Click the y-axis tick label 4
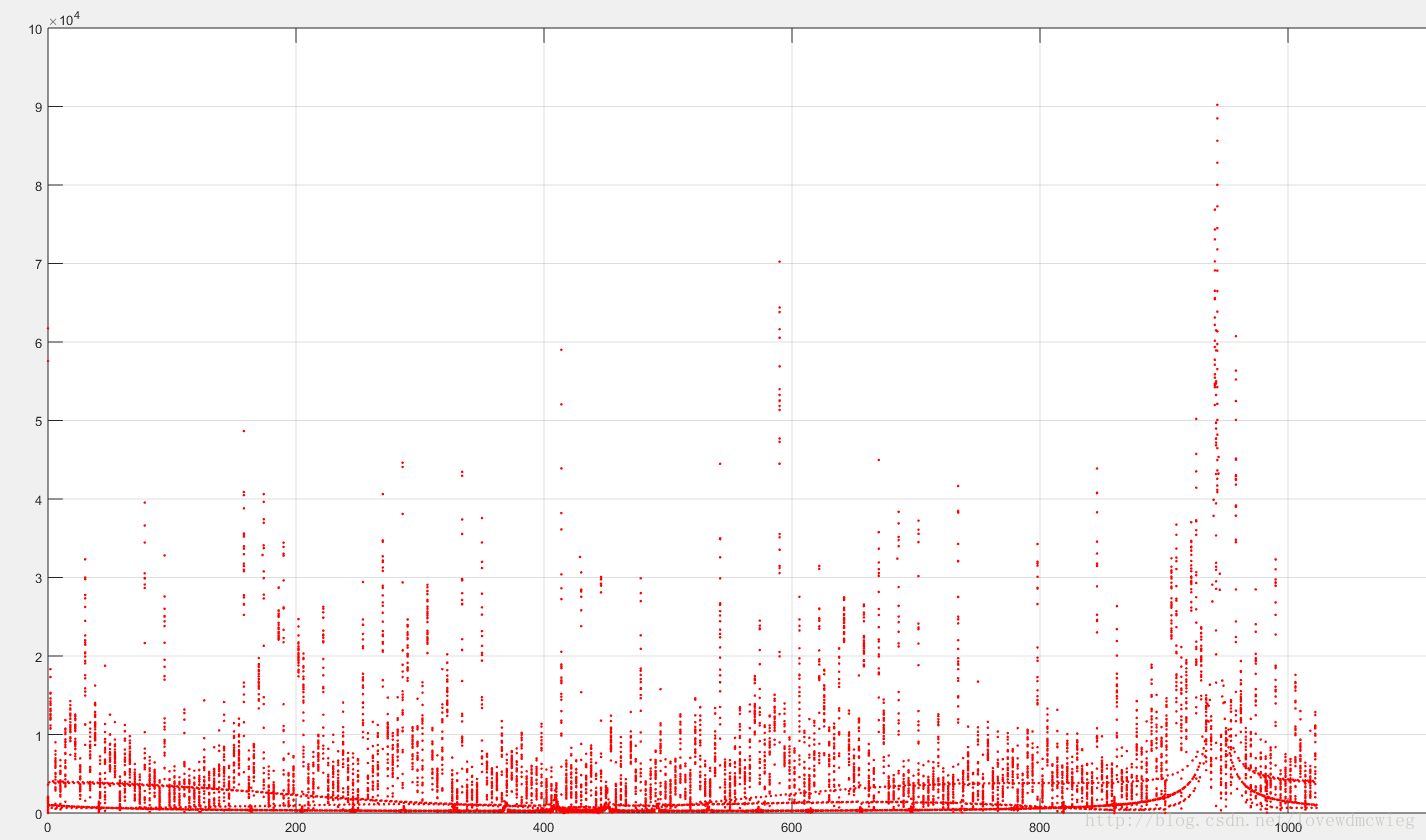The height and width of the screenshot is (840, 1426). 38,500
